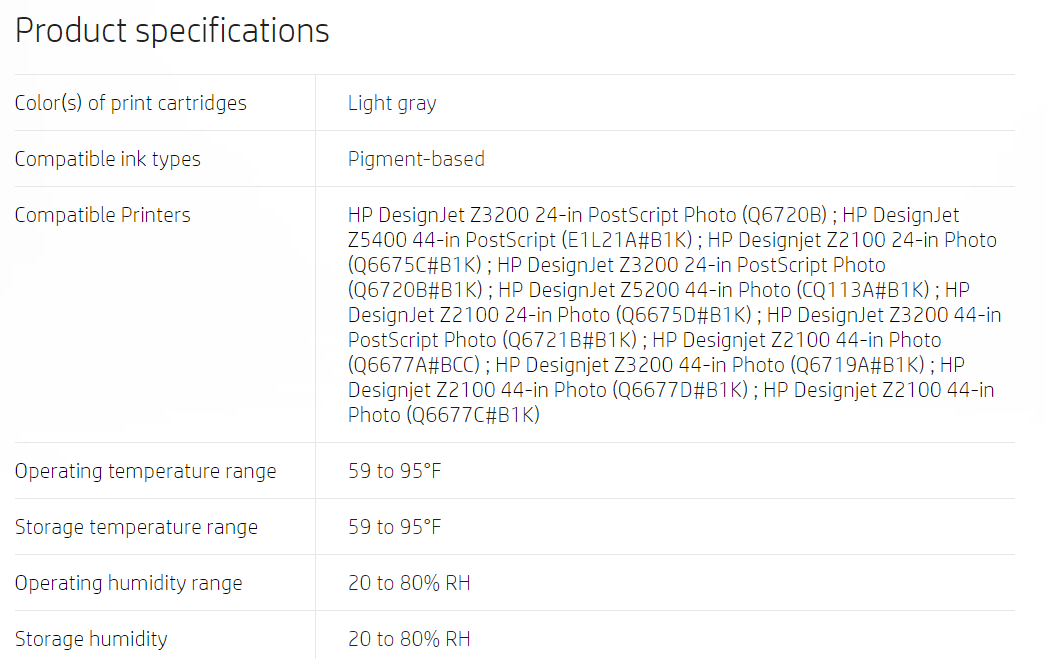Click '20 to 80% RH' in Storage humidity row
Viewport: 1046px width, 659px height.
(409, 640)
